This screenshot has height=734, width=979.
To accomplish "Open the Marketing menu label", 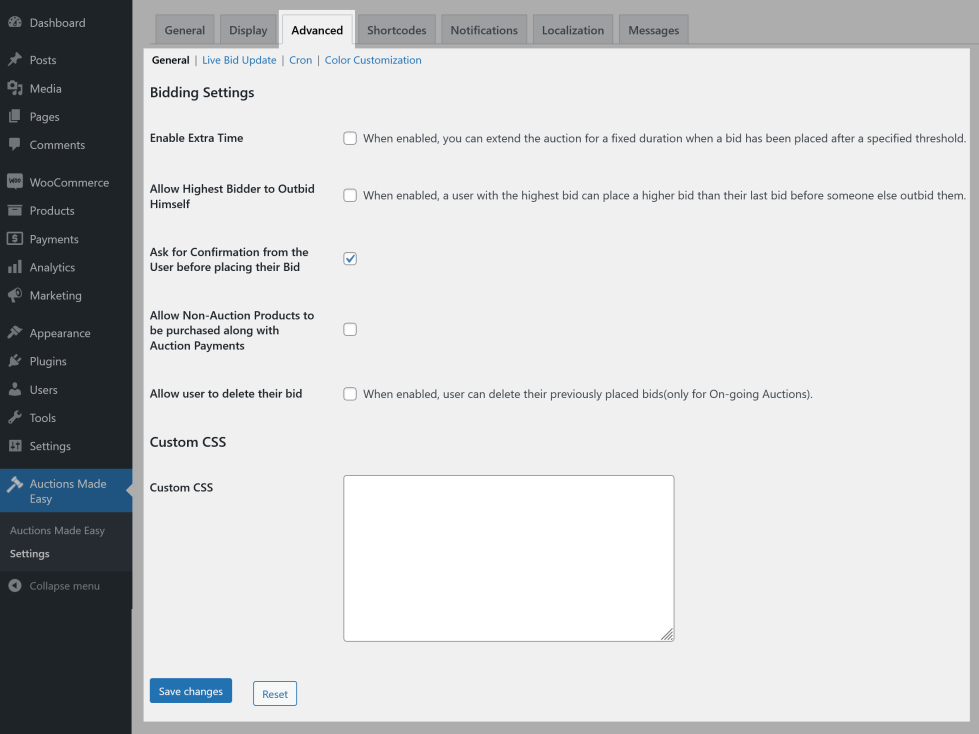I will 56,295.
